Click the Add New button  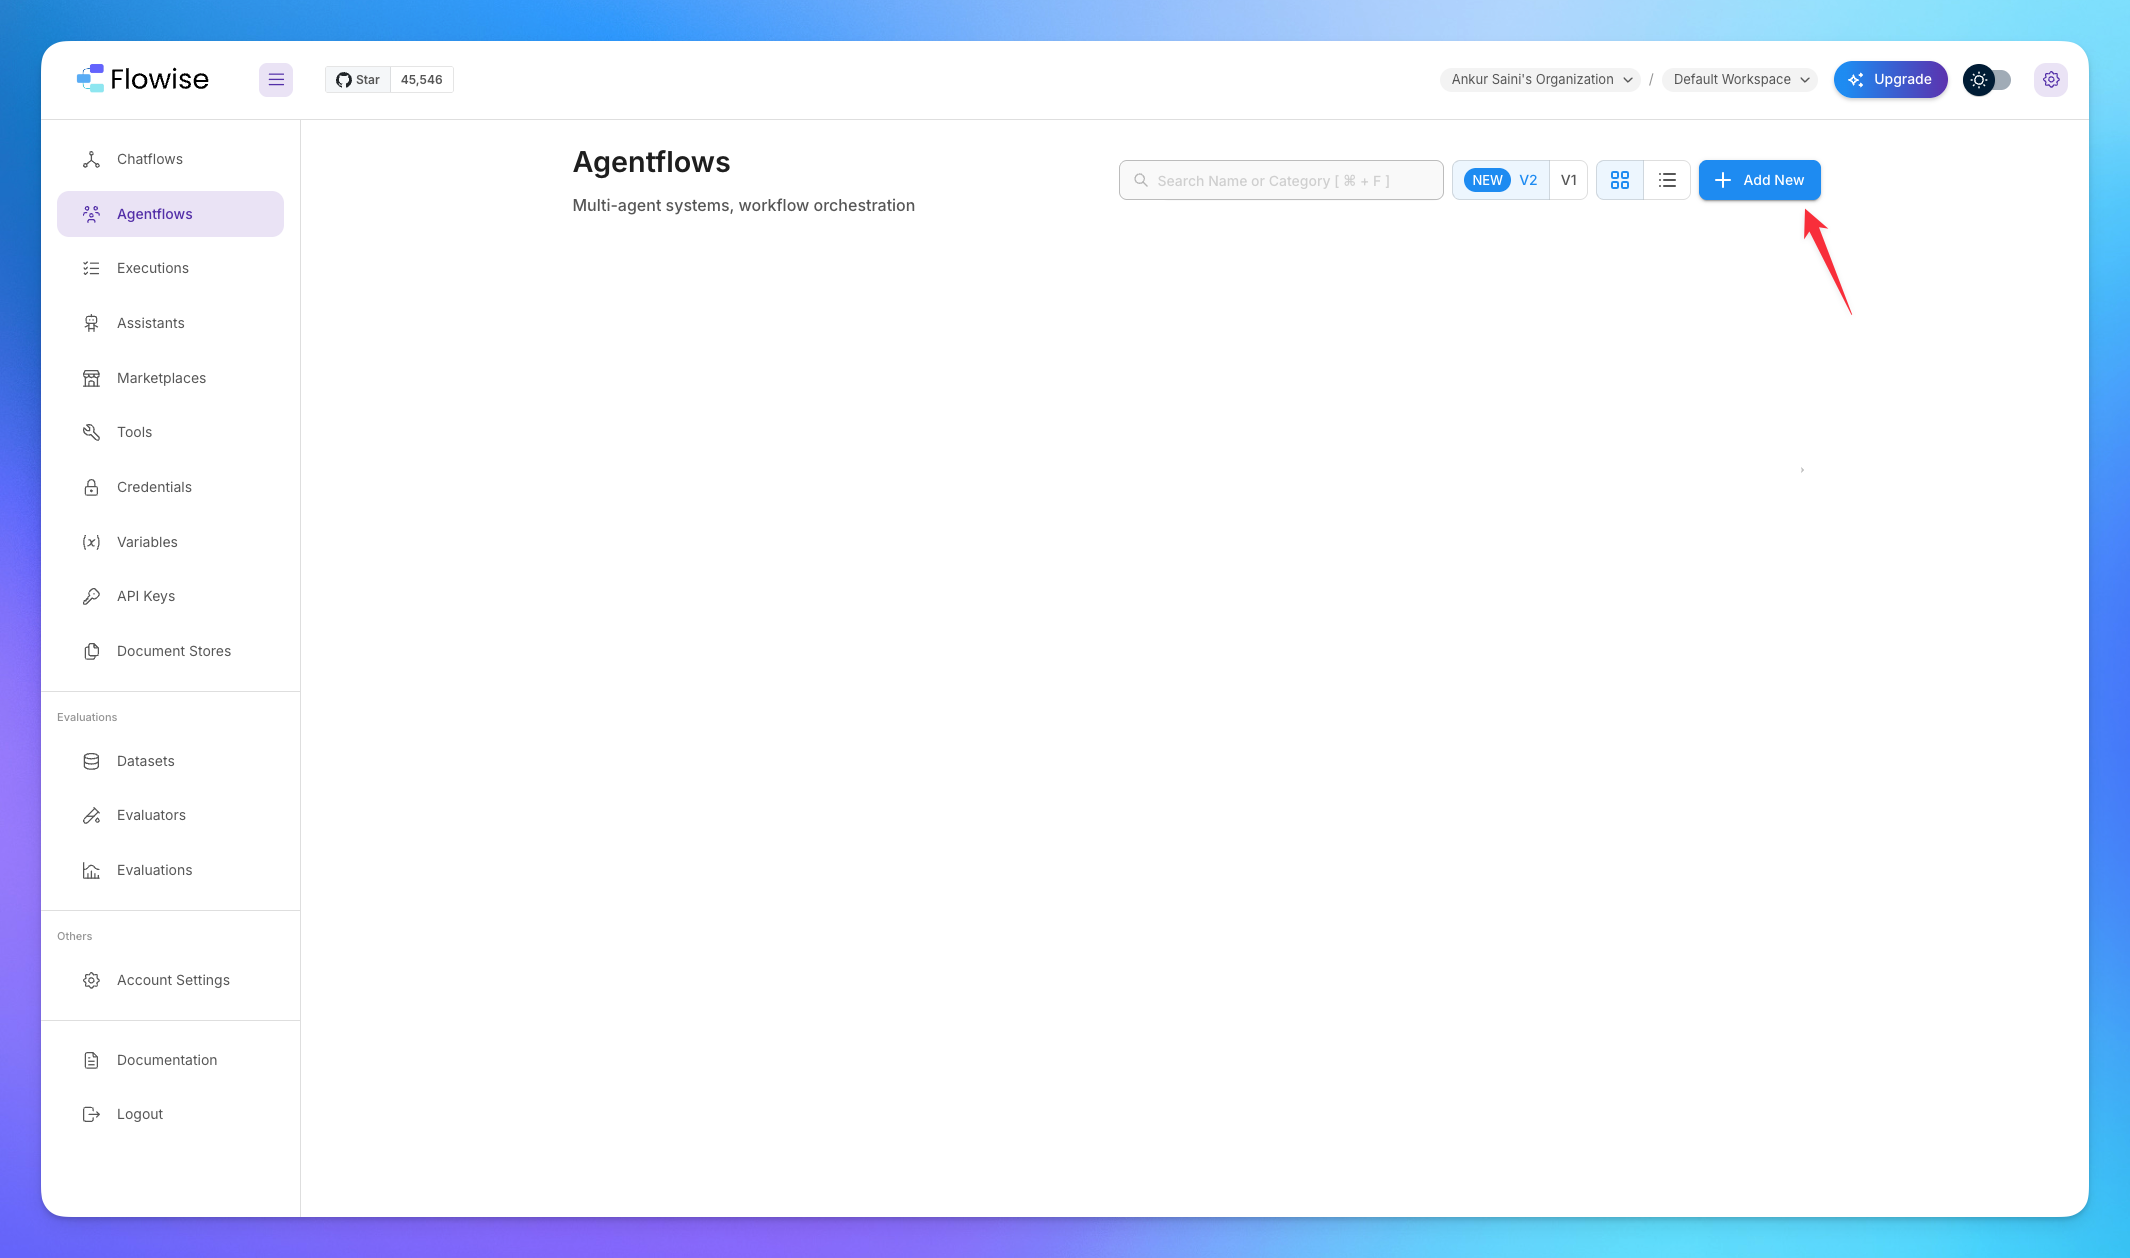pyautogui.click(x=1759, y=180)
